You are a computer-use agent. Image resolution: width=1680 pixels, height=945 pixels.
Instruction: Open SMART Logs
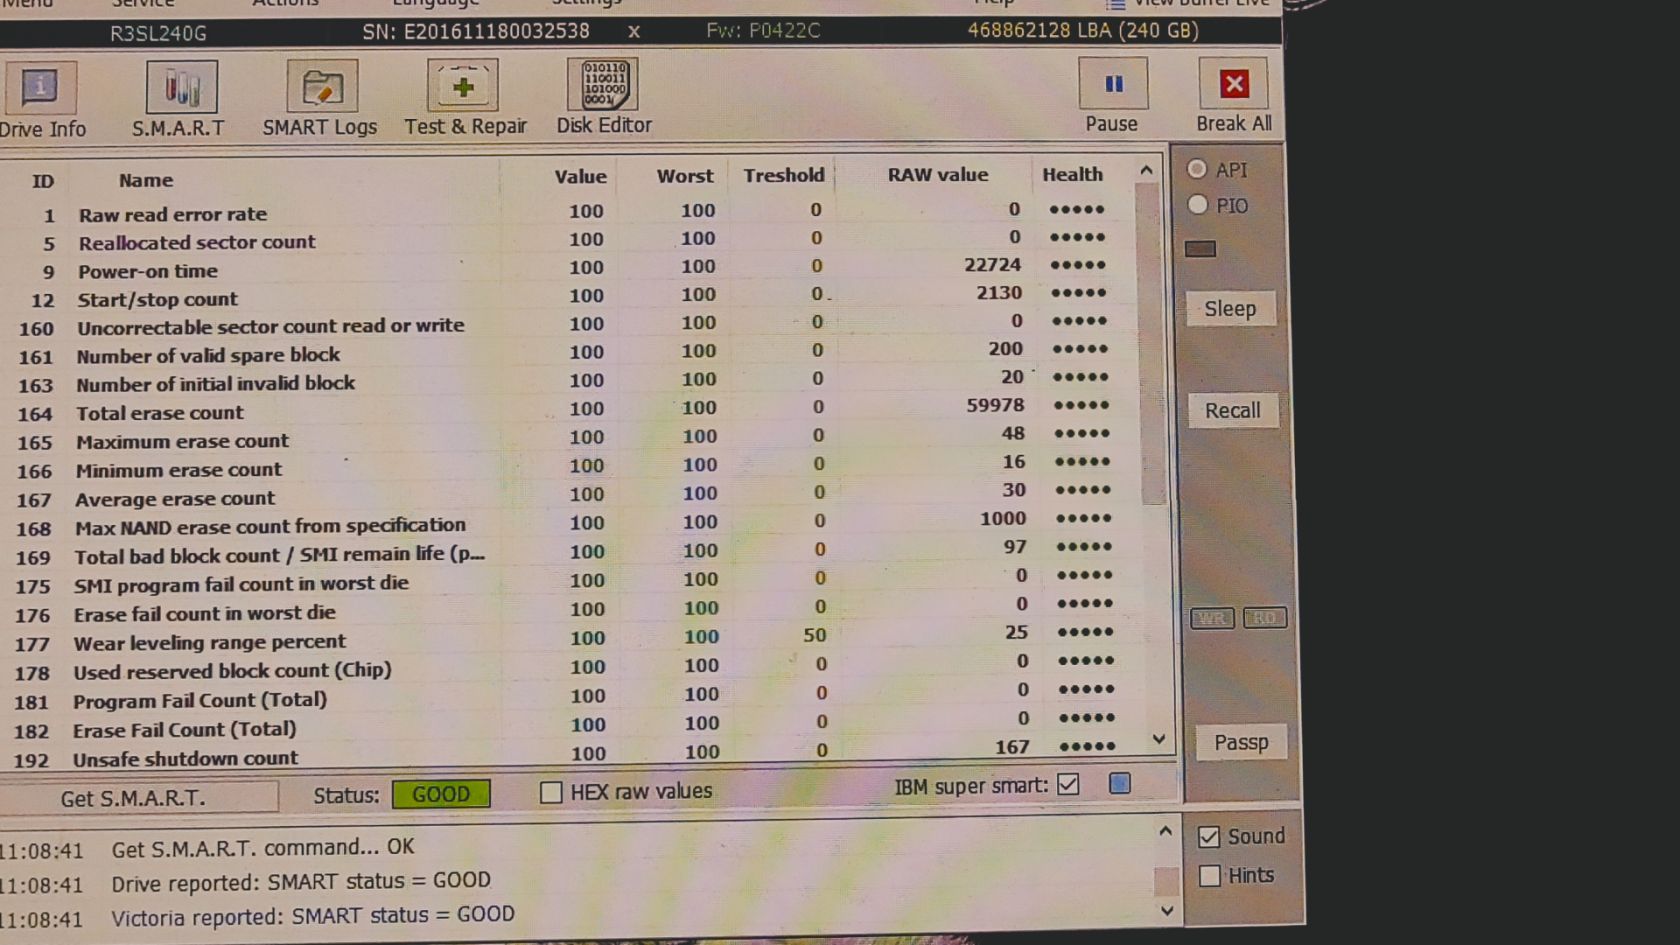point(320,99)
